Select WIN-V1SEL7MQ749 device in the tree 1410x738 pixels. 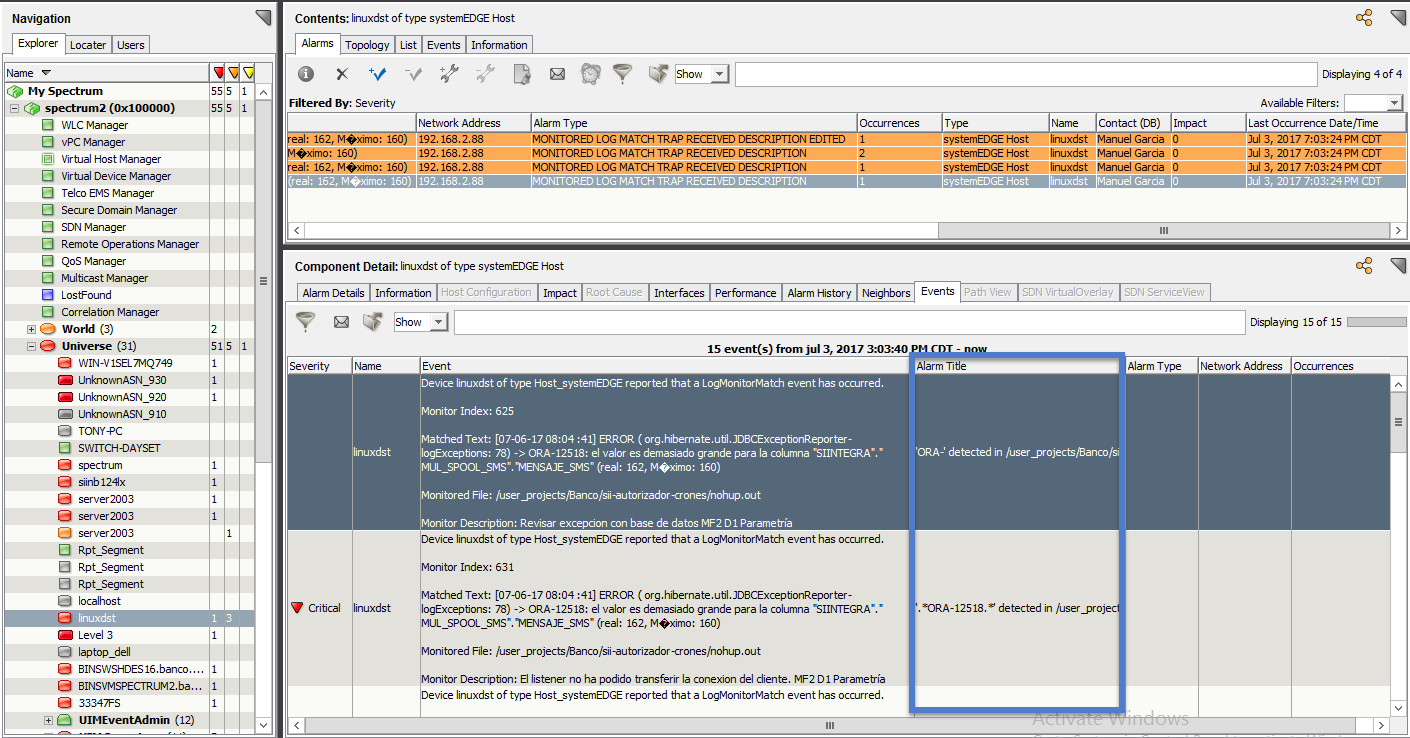[125, 363]
